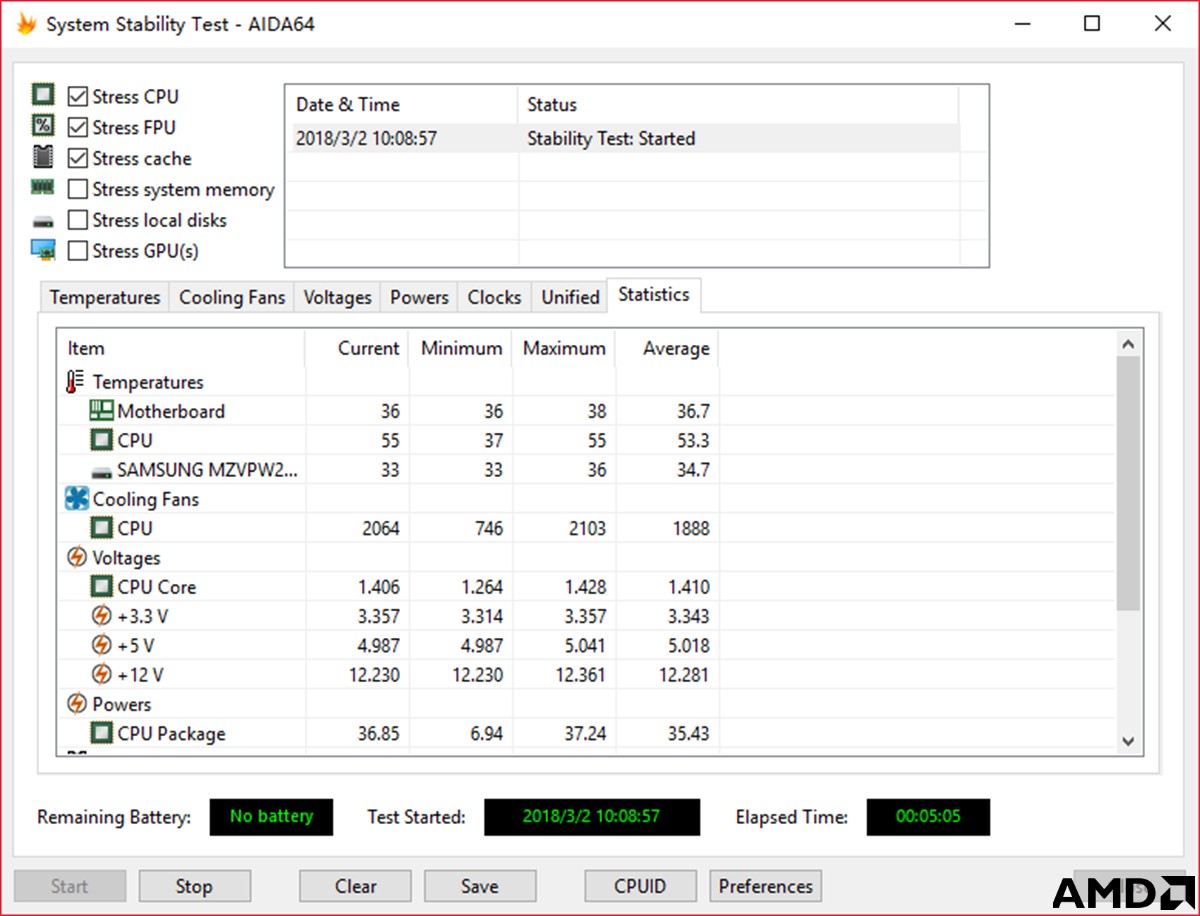The image size is (1200, 916).
Task: Uncheck the Stress FPU checkbox
Action: 78,128
